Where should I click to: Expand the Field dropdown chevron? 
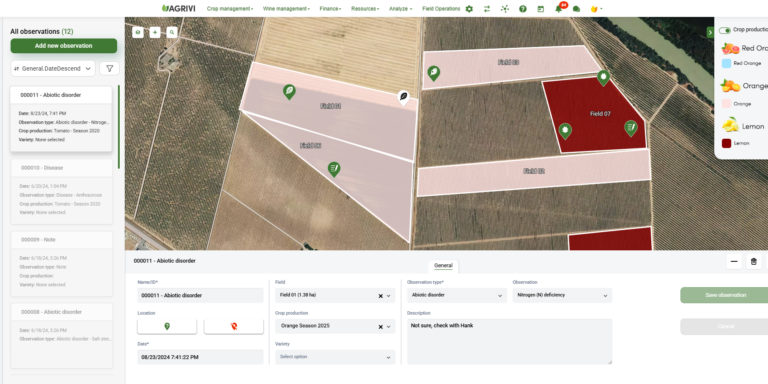(x=389, y=296)
